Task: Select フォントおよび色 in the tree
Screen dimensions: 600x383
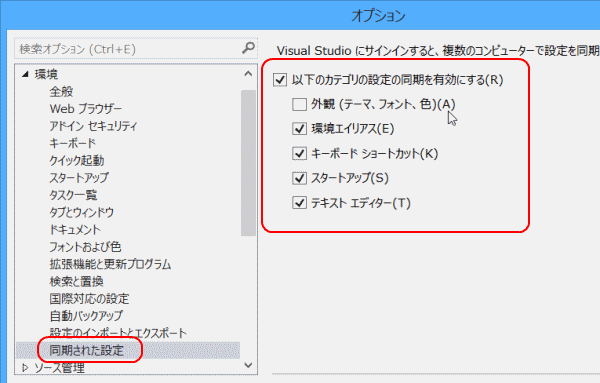Action: [85, 247]
